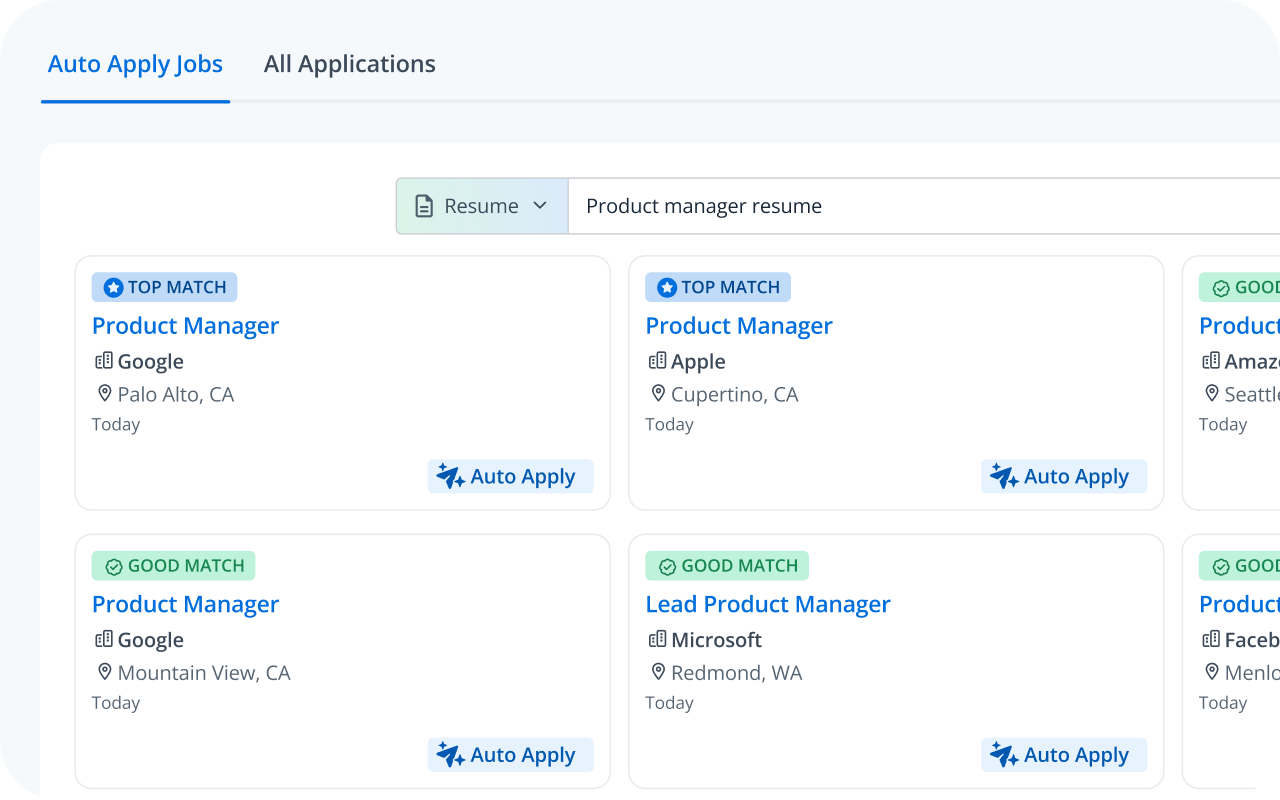Click the star icon on Apple's TOP MATCH badge
1280x800 pixels.
tap(667, 288)
